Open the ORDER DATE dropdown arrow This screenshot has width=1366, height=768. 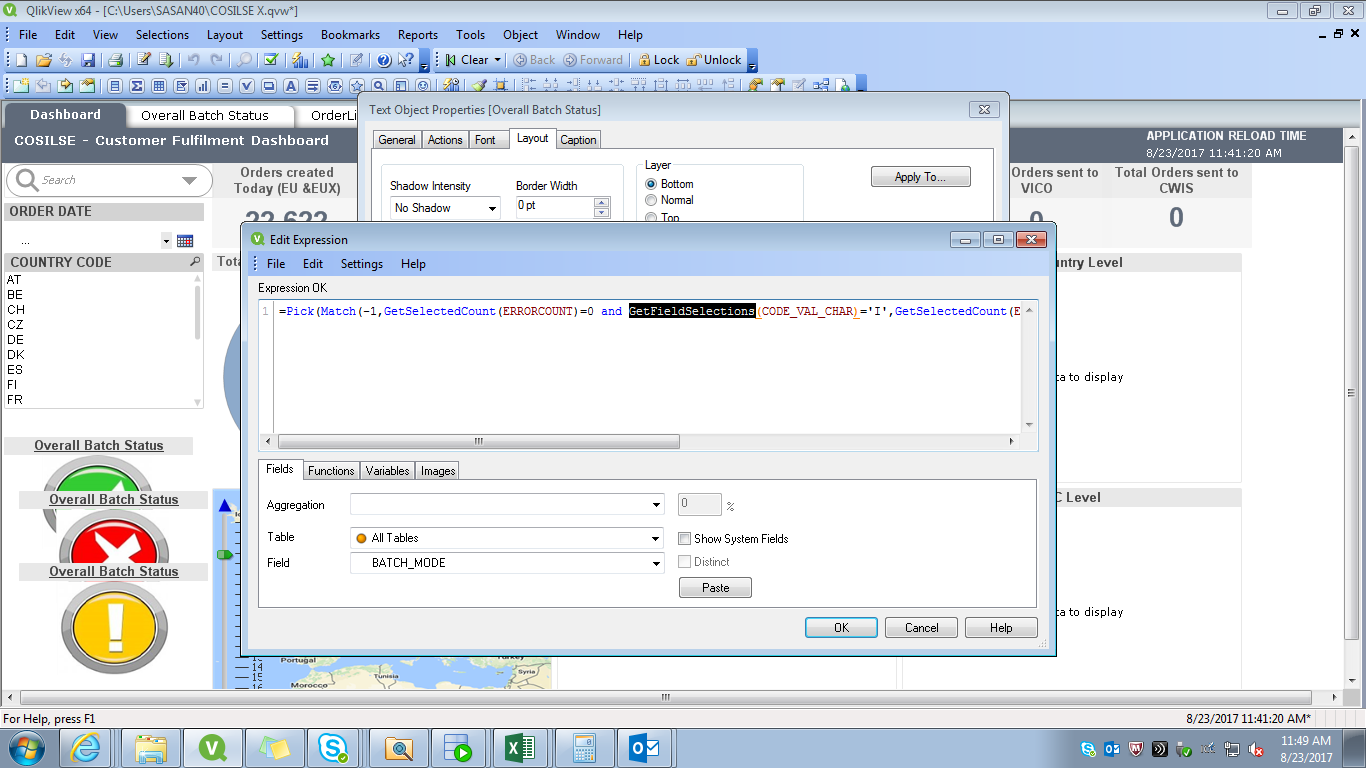click(166, 241)
